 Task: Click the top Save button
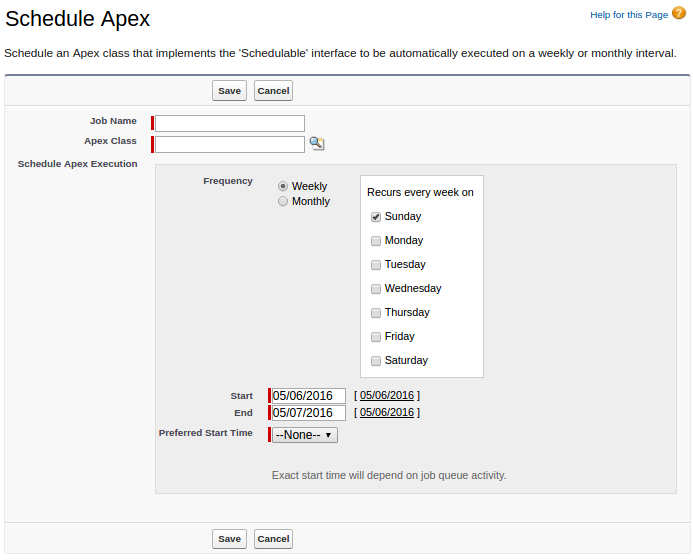click(x=229, y=91)
